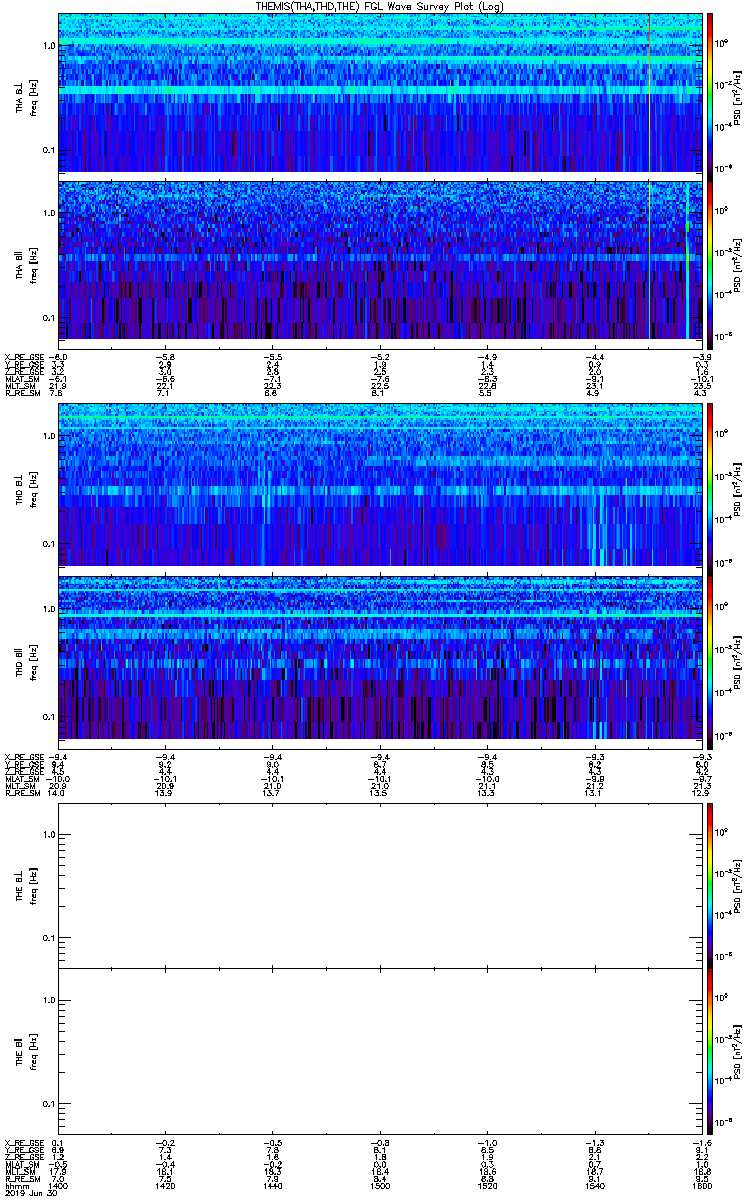Click the "1600" time tick label
This screenshot has height=1200, width=750.
(701, 1184)
